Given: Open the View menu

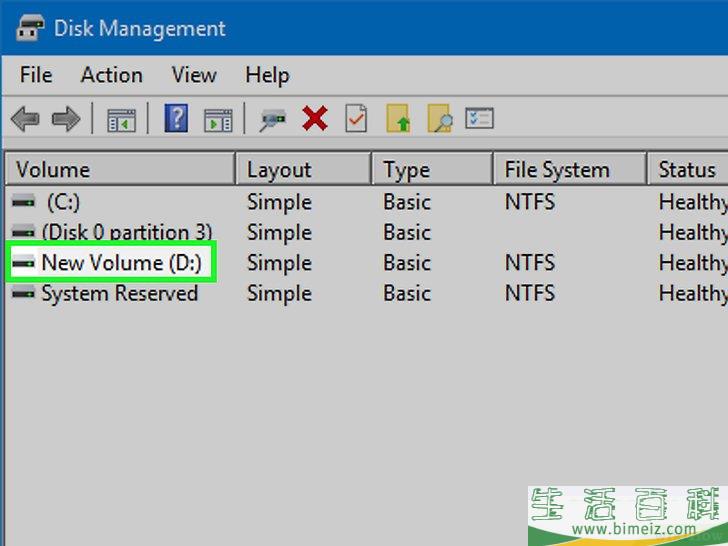Looking at the screenshot, I should [x=193, y=75].
